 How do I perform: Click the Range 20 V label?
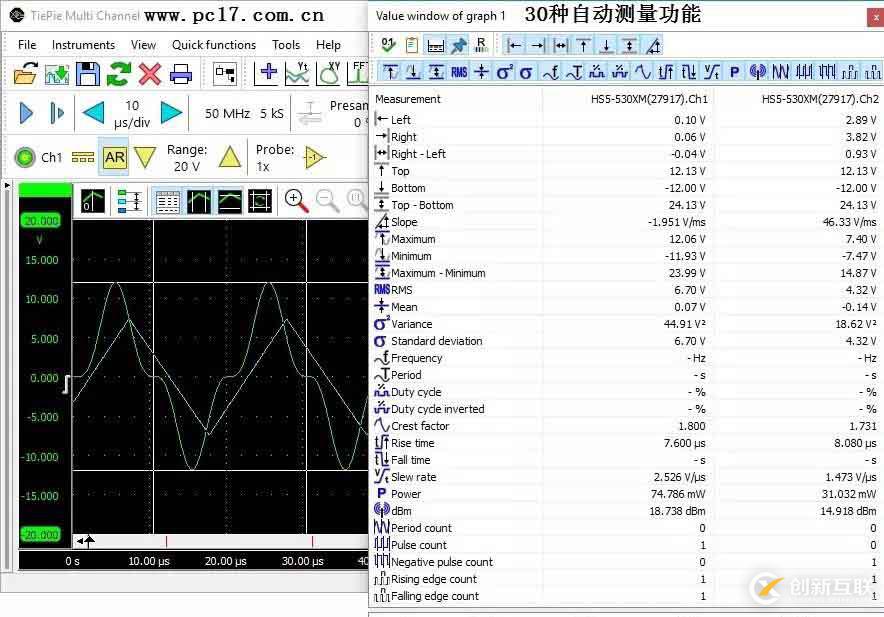pos(187,158)
